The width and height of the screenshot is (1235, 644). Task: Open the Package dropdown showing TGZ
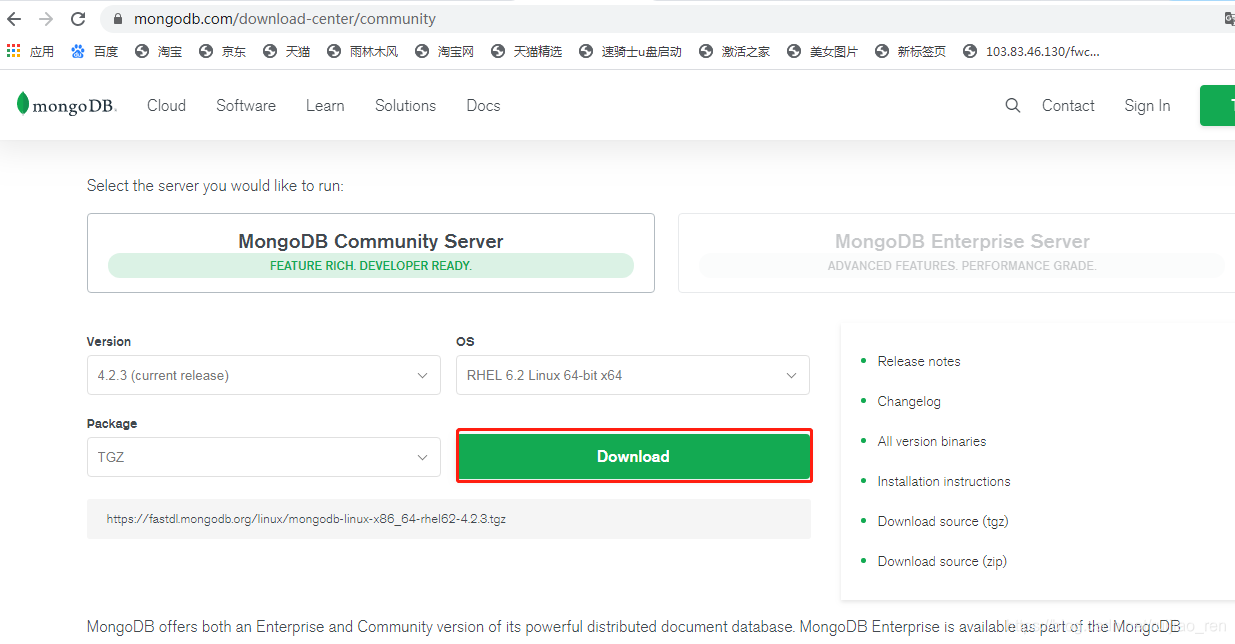click(263, 457)
